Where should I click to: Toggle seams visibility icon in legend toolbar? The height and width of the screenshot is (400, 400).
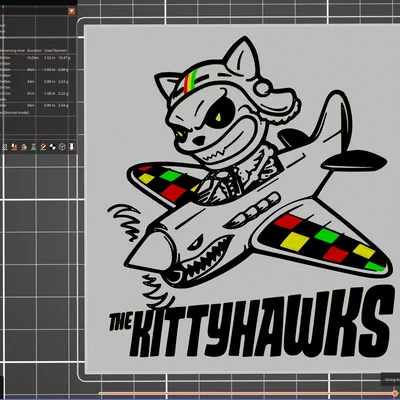coord(5,147)
